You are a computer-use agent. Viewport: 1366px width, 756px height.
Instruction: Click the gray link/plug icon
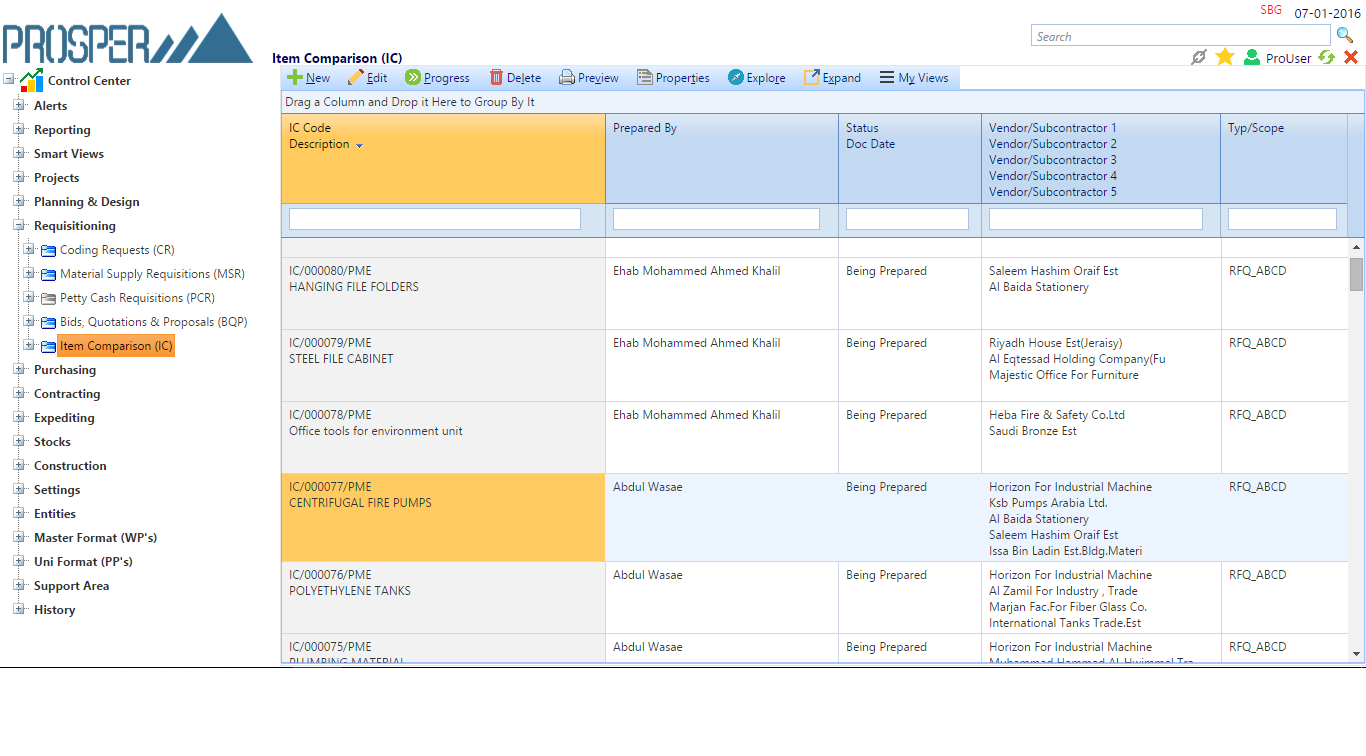tap(1199, 58)
